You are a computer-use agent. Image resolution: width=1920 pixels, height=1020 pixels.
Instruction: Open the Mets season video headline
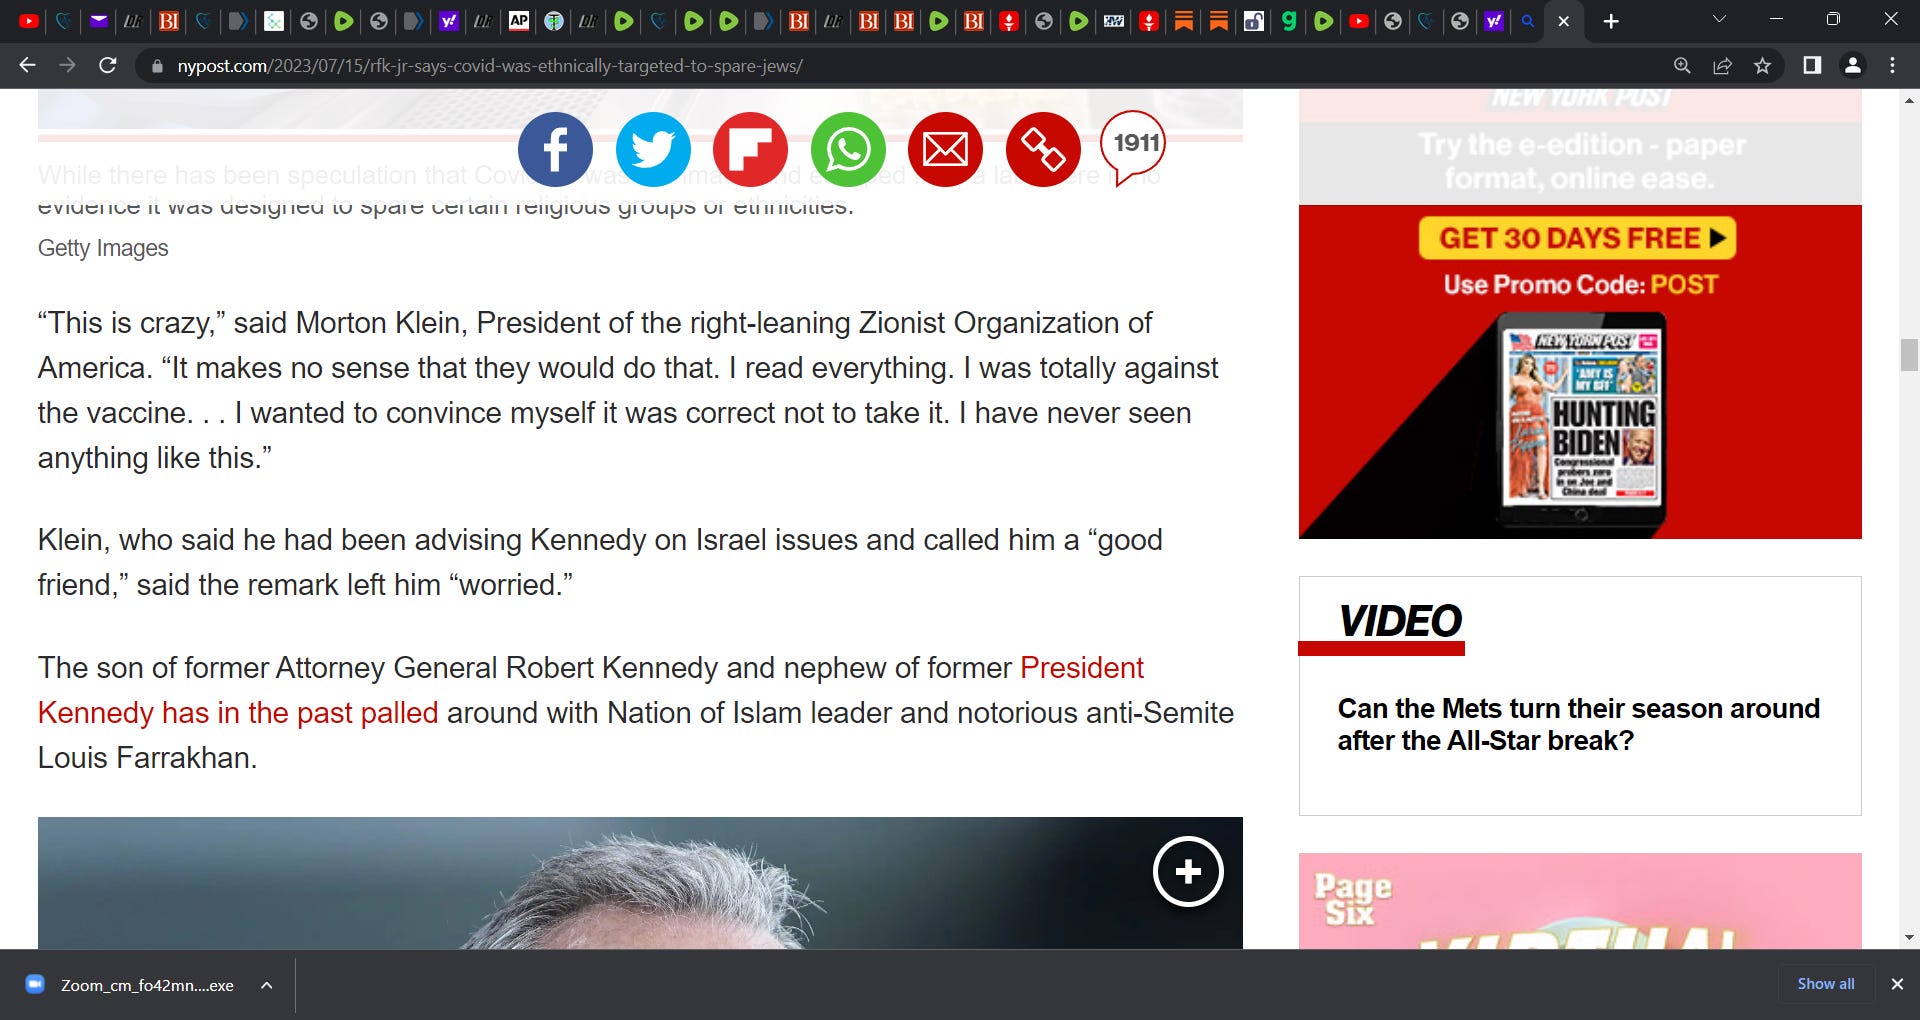tap(1578, 724)
